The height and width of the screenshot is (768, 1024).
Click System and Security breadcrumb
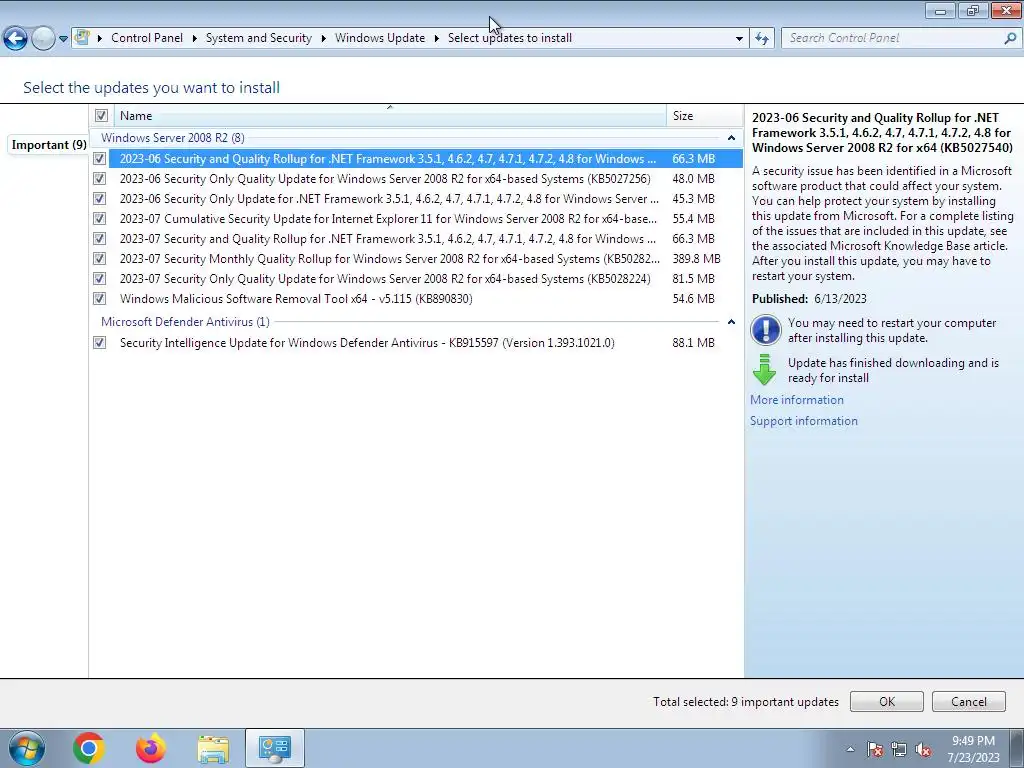tap(259, 38)
